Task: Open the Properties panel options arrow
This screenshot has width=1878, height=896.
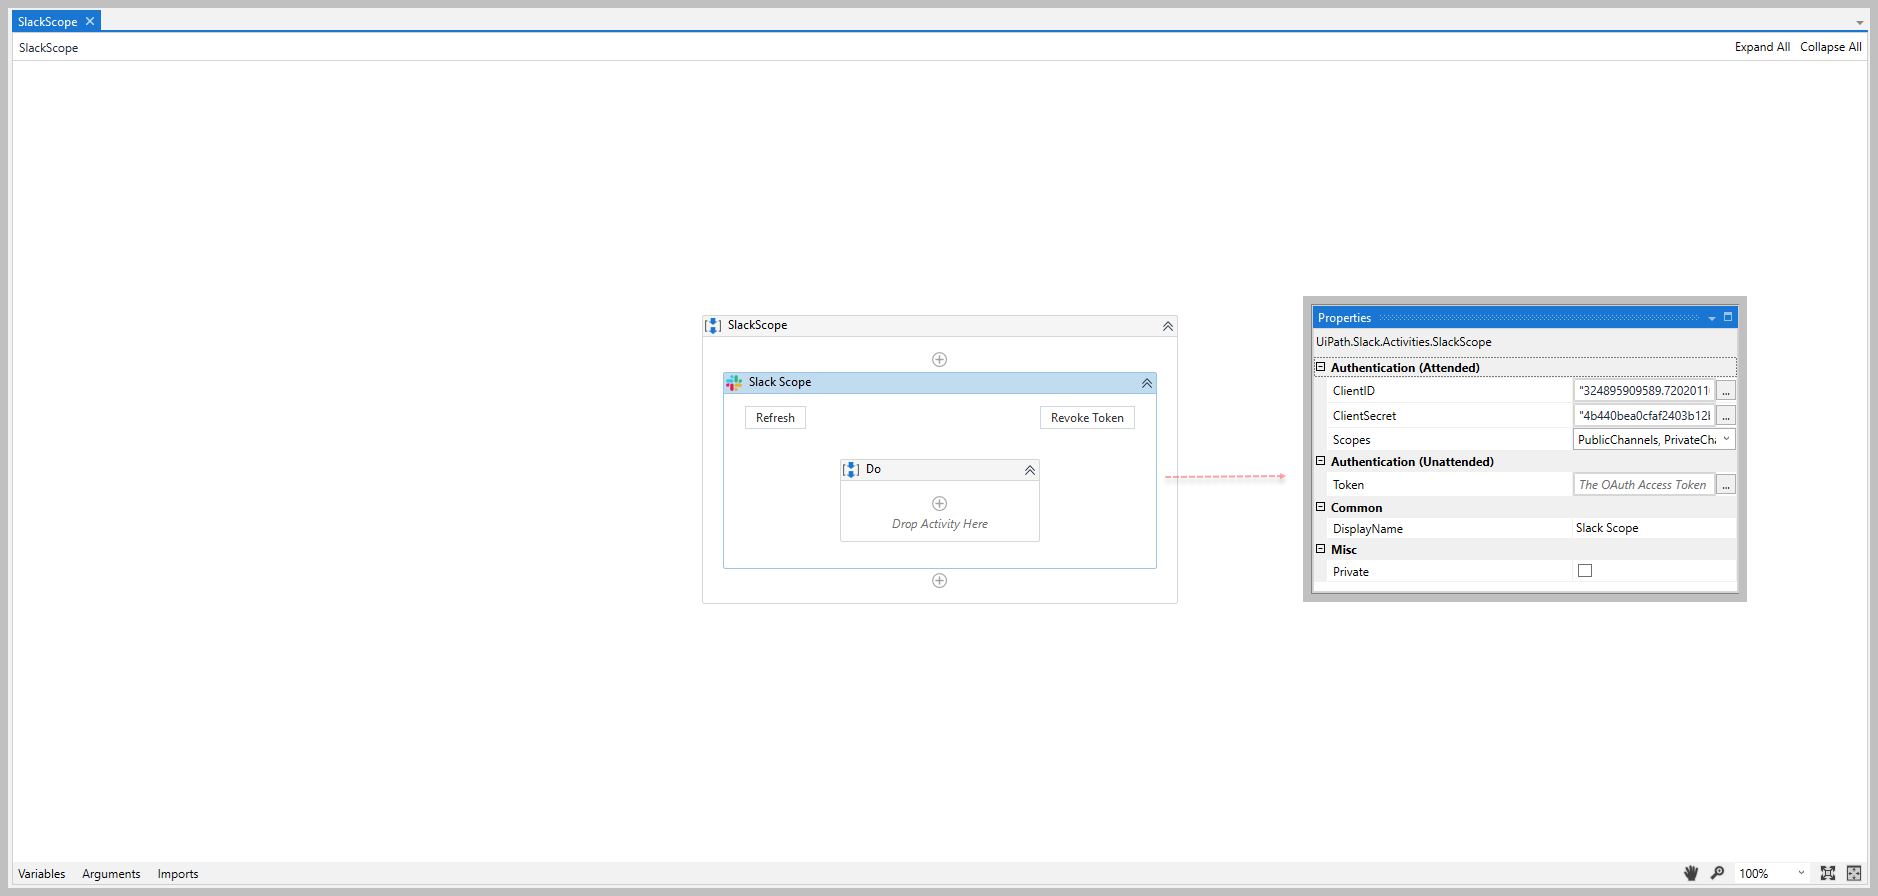Action: pos(1712,318)
